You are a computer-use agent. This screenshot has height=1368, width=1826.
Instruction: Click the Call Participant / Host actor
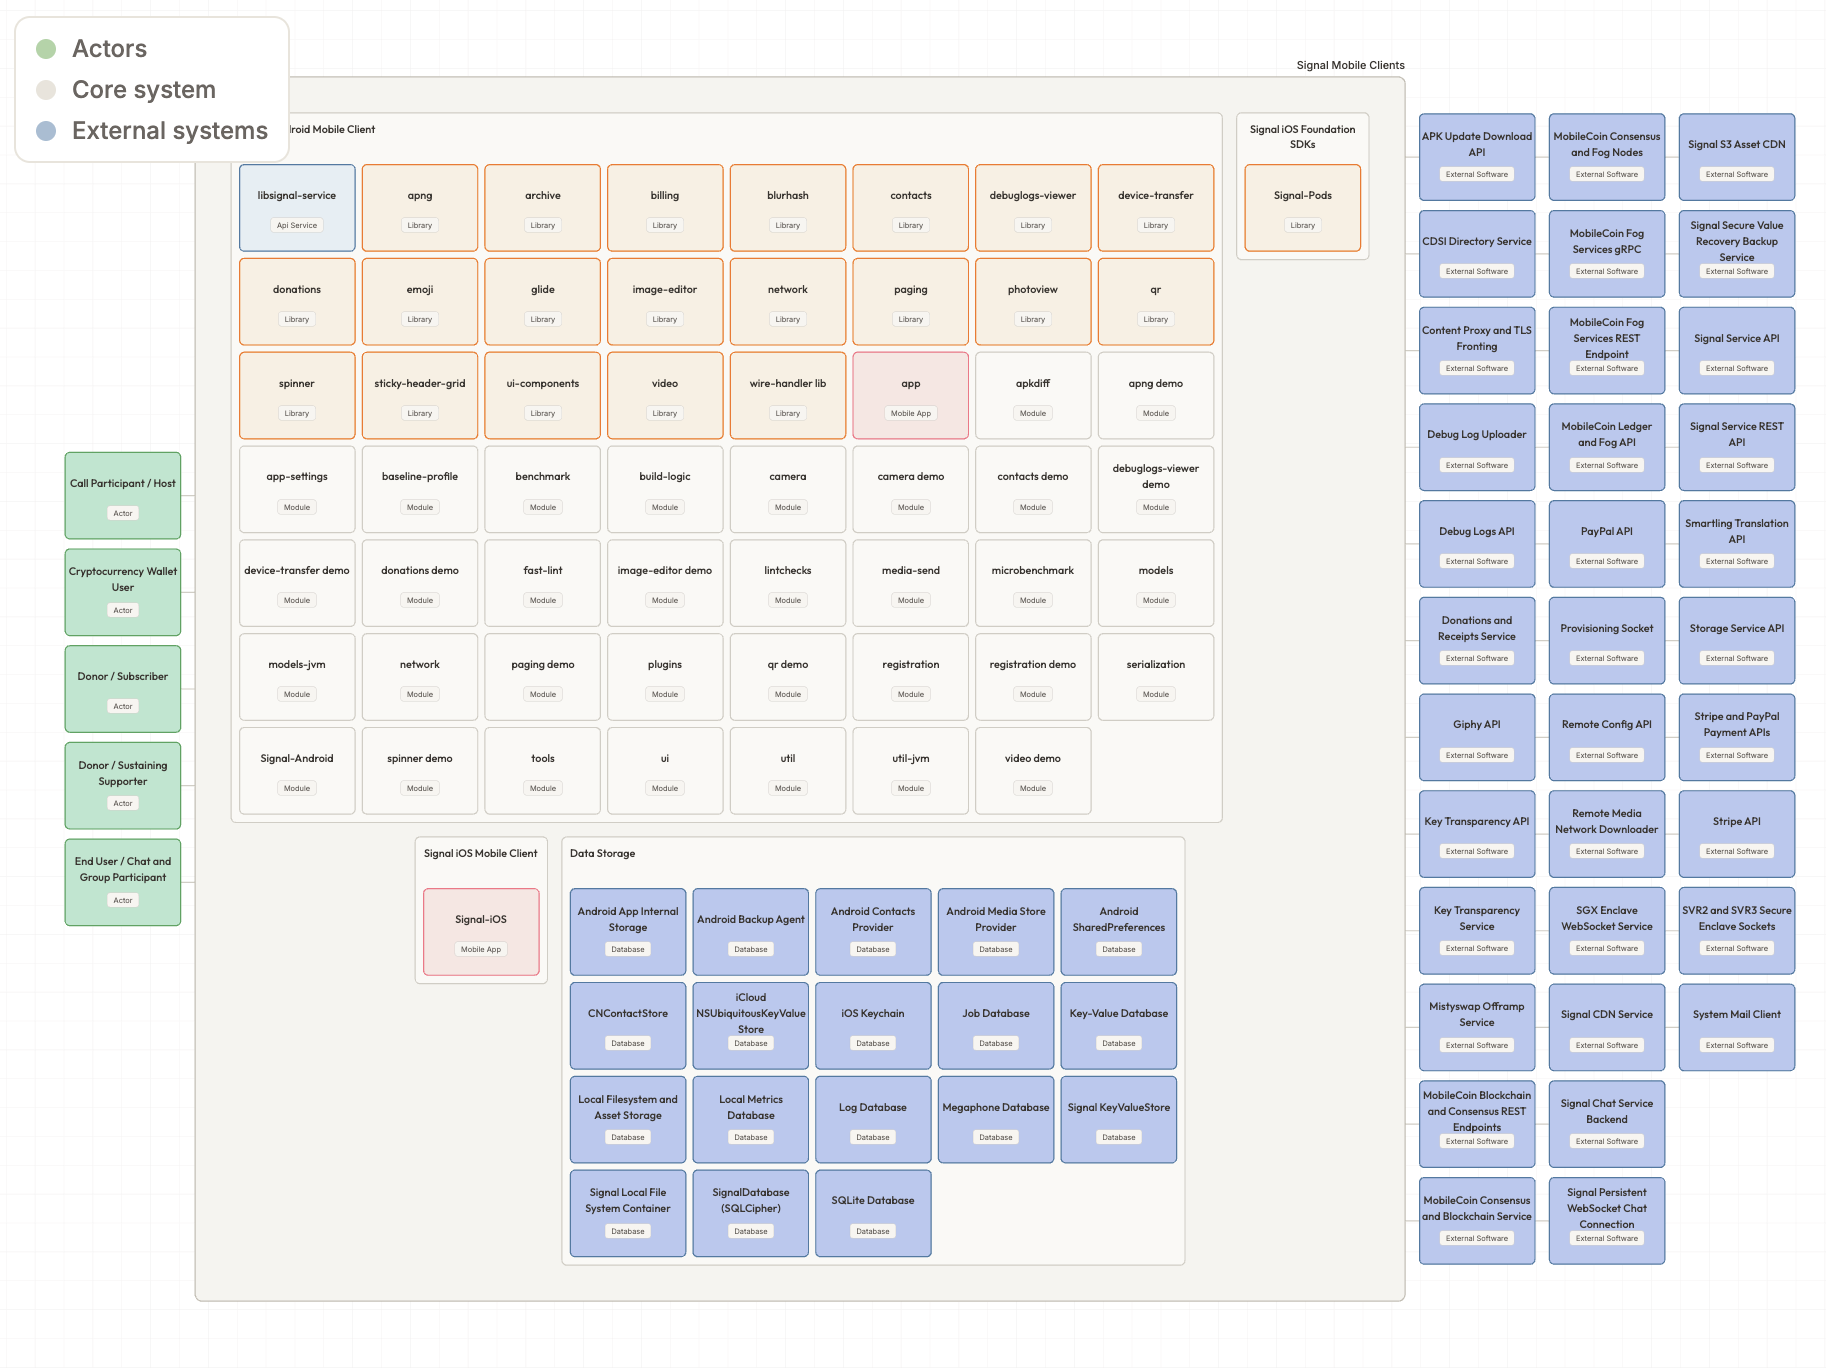(x=123, y=496)
